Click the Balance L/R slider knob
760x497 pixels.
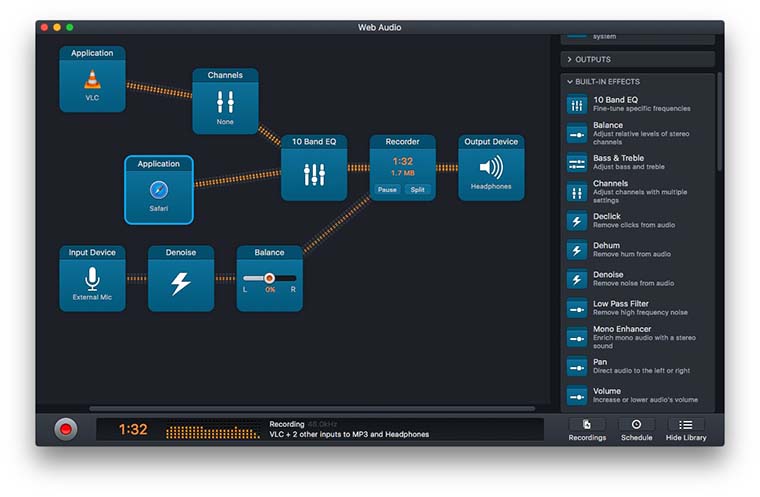coord(269,278)
